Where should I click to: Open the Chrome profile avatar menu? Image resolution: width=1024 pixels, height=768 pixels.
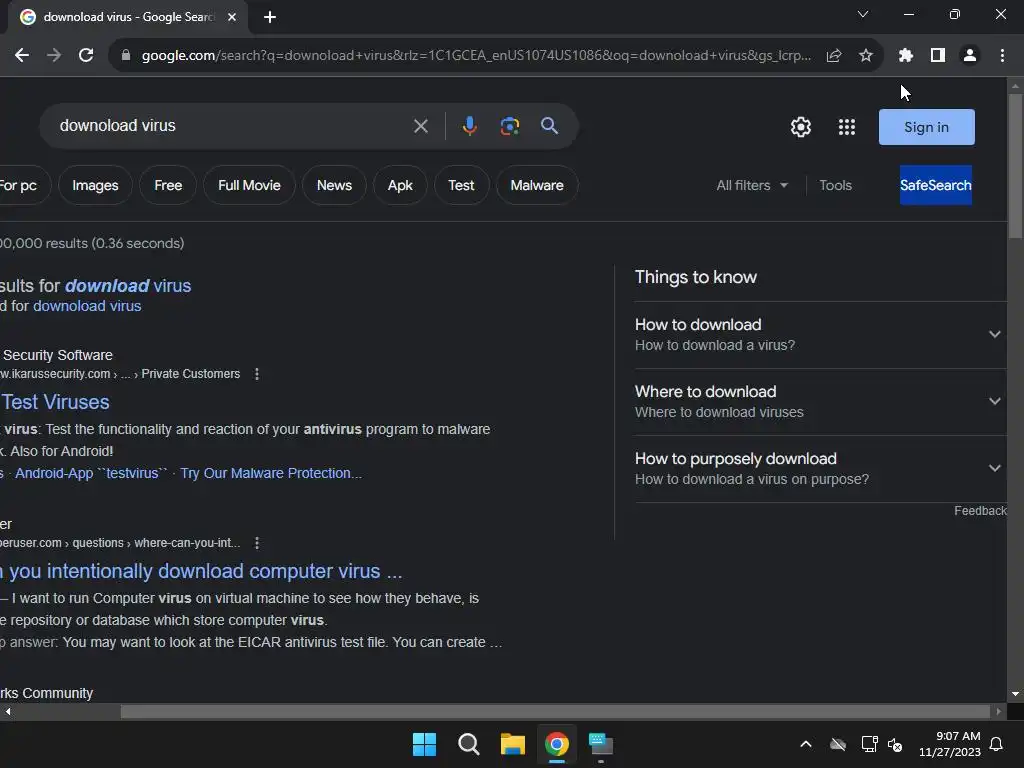pyautogui.click(x=970, y=56)
